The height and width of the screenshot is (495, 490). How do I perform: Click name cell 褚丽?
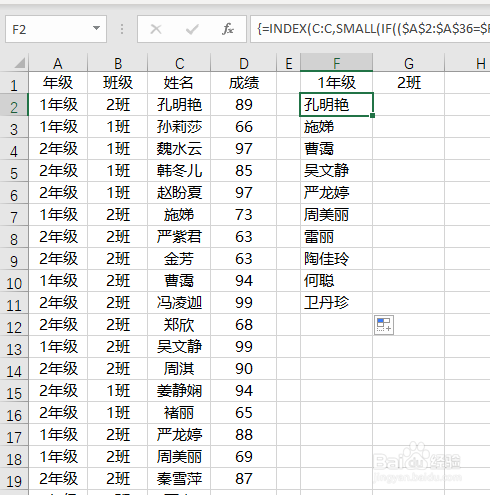coord(179,413)
